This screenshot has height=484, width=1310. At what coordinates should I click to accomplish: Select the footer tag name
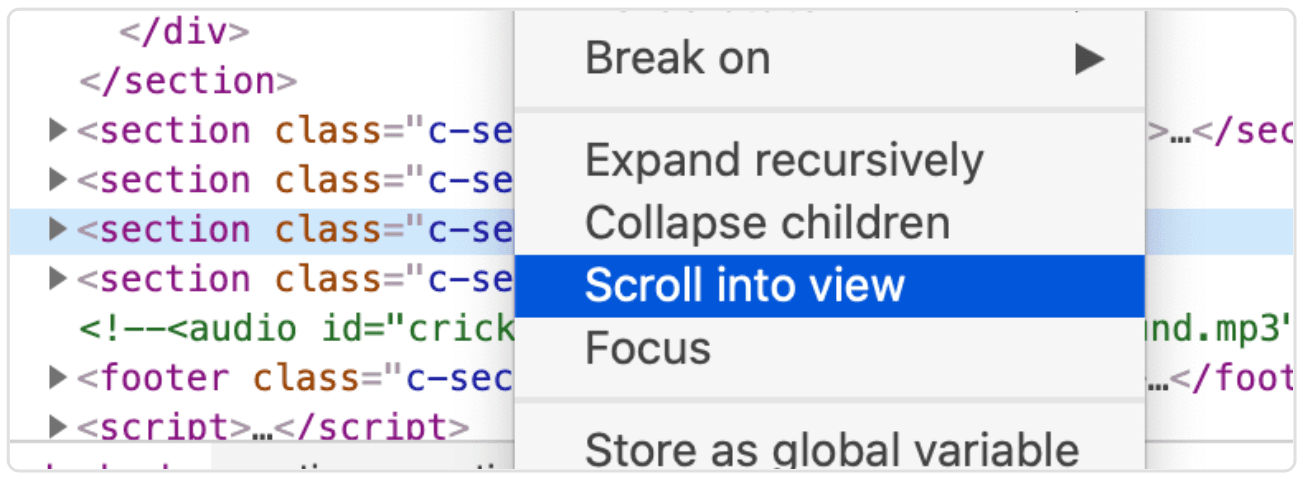[163, 378]
